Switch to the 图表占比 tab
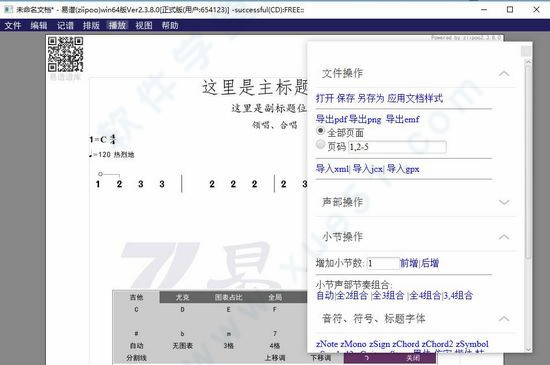Image resolution: width=550 pixels, height=365 pixels. click(x=228, y=297)
